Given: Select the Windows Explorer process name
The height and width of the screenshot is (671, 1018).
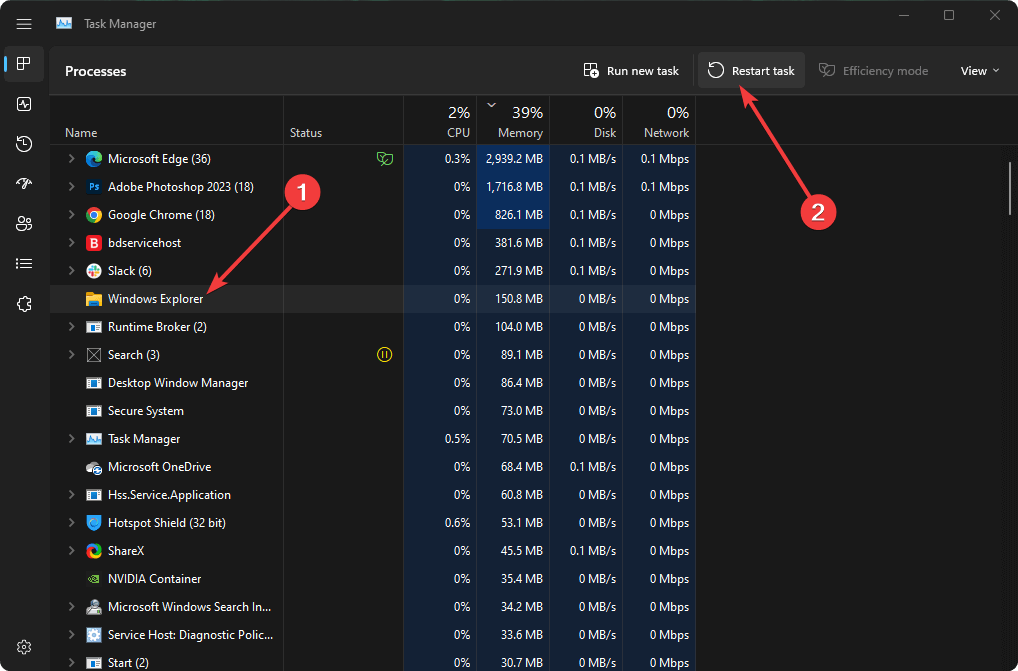Looking at the screenshot, I should pos(156,299).
